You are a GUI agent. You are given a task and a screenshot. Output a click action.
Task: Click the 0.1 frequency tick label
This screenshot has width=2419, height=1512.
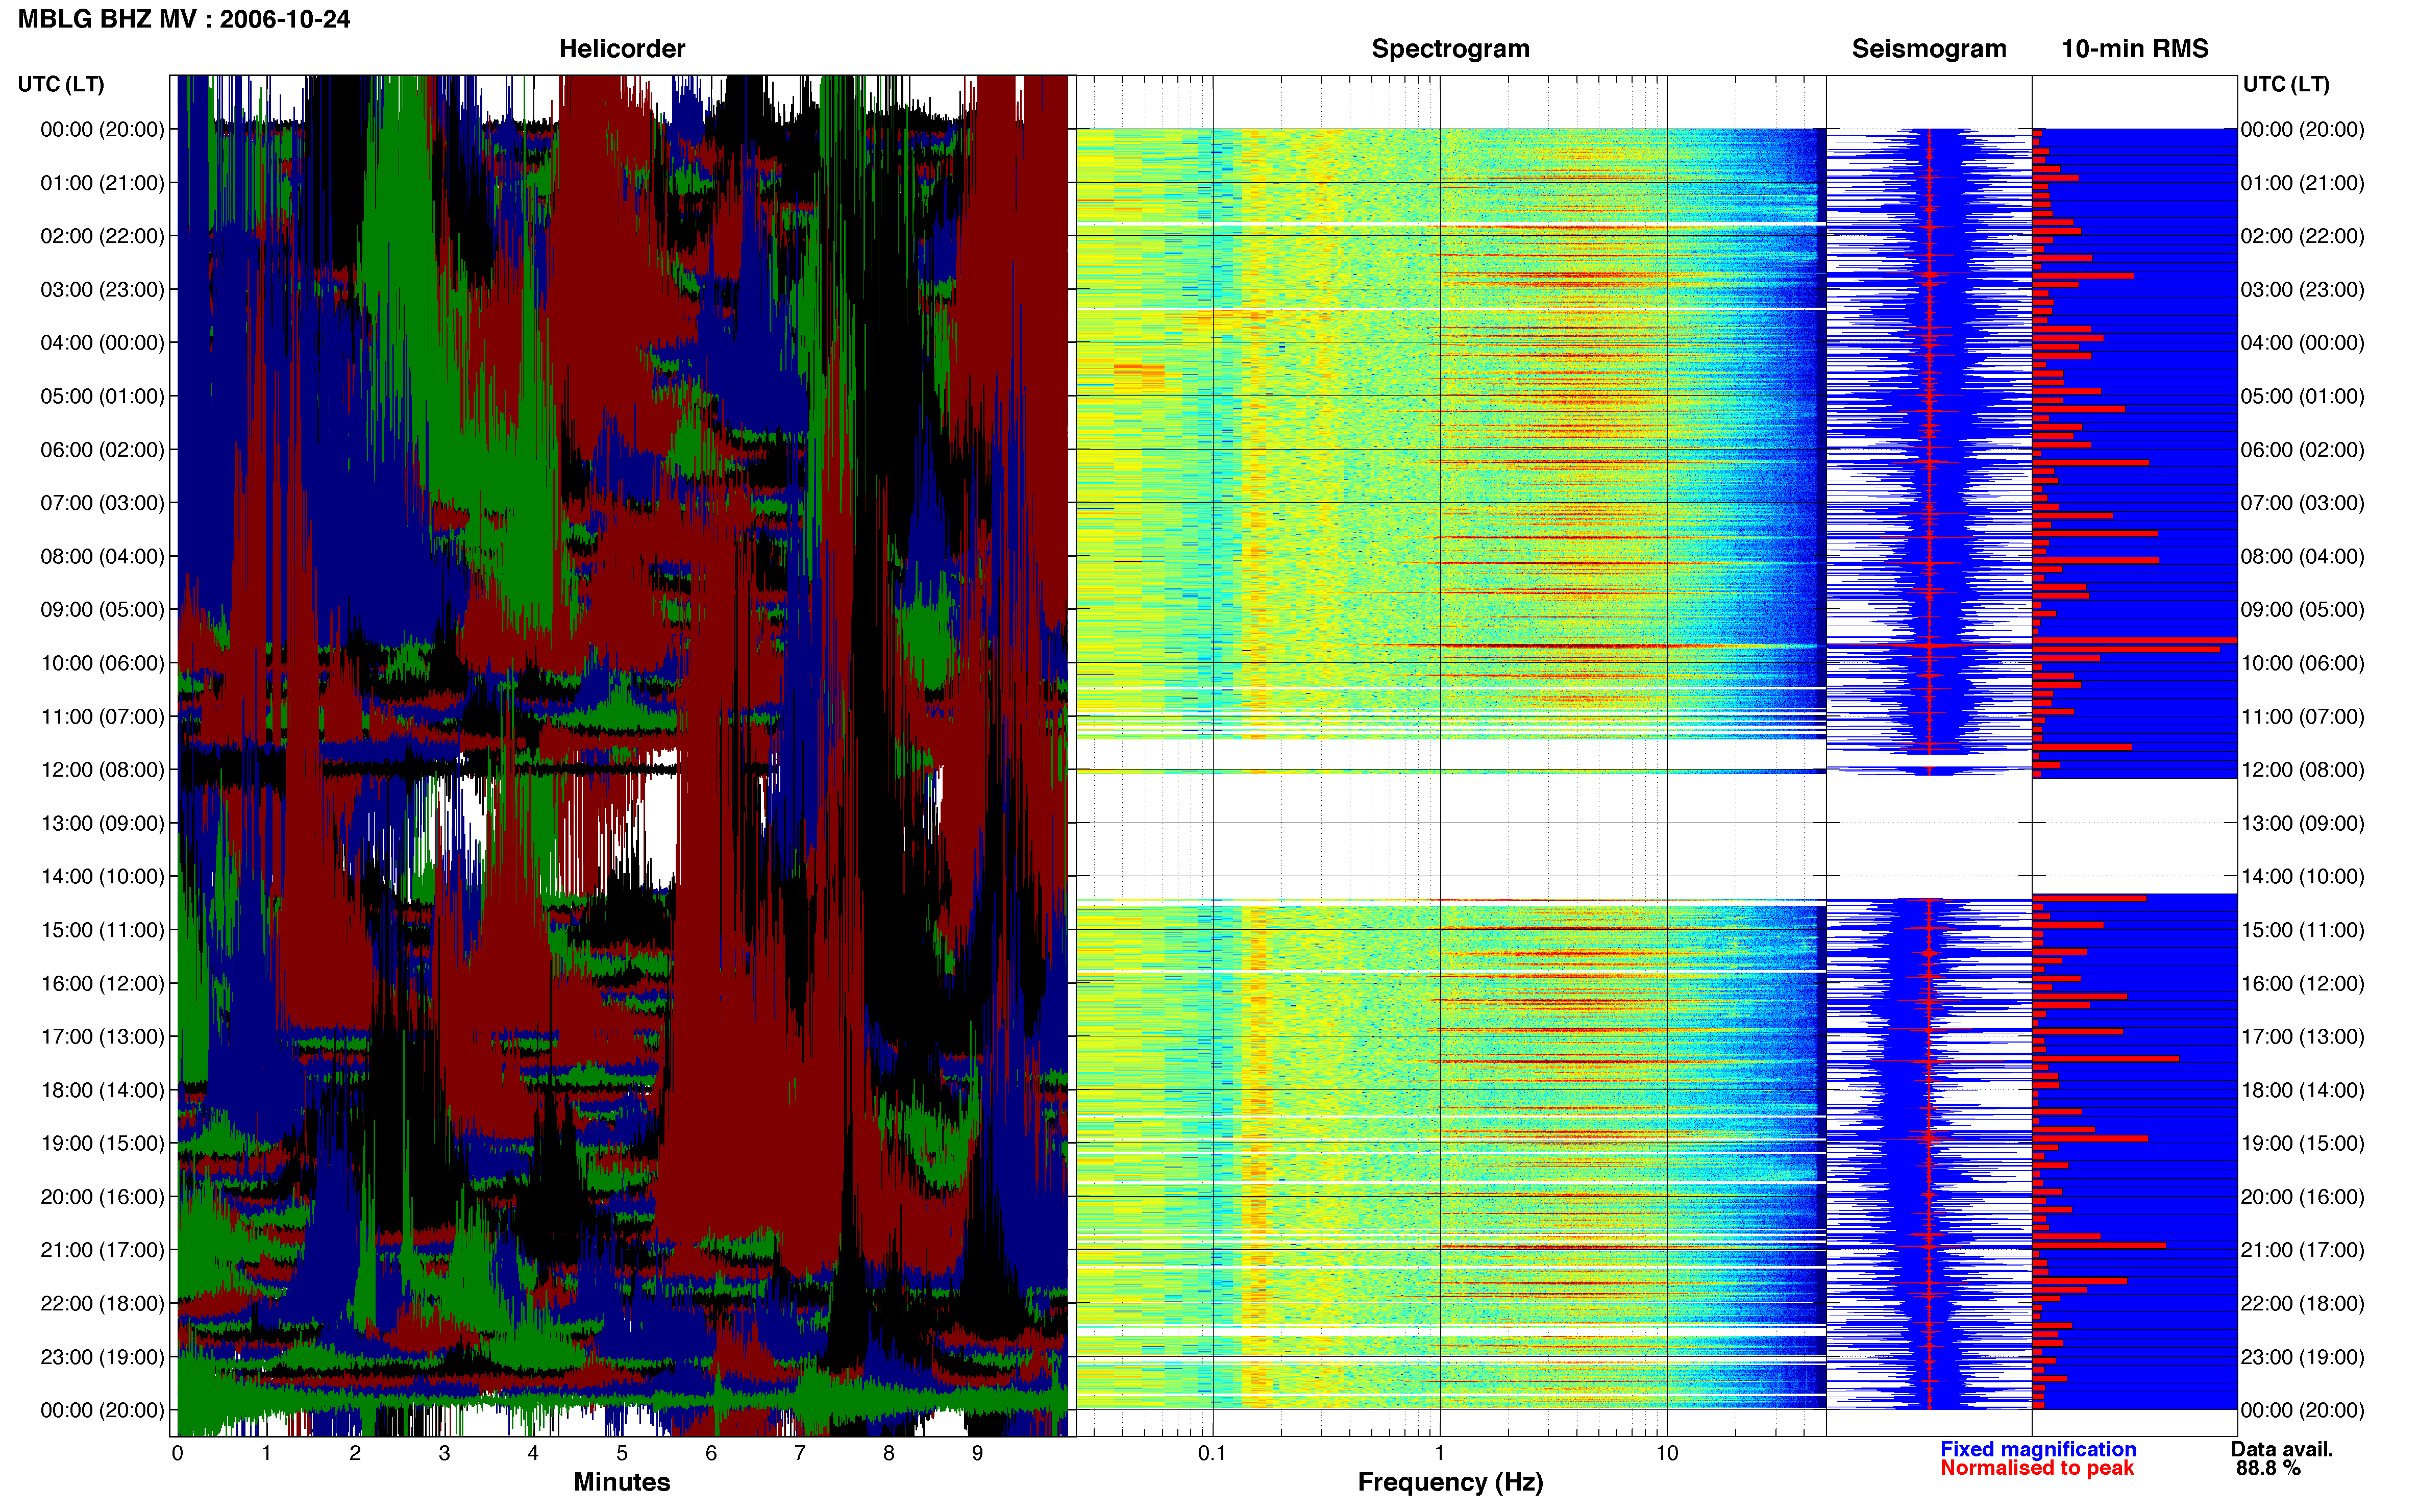coord(1212,1453)
